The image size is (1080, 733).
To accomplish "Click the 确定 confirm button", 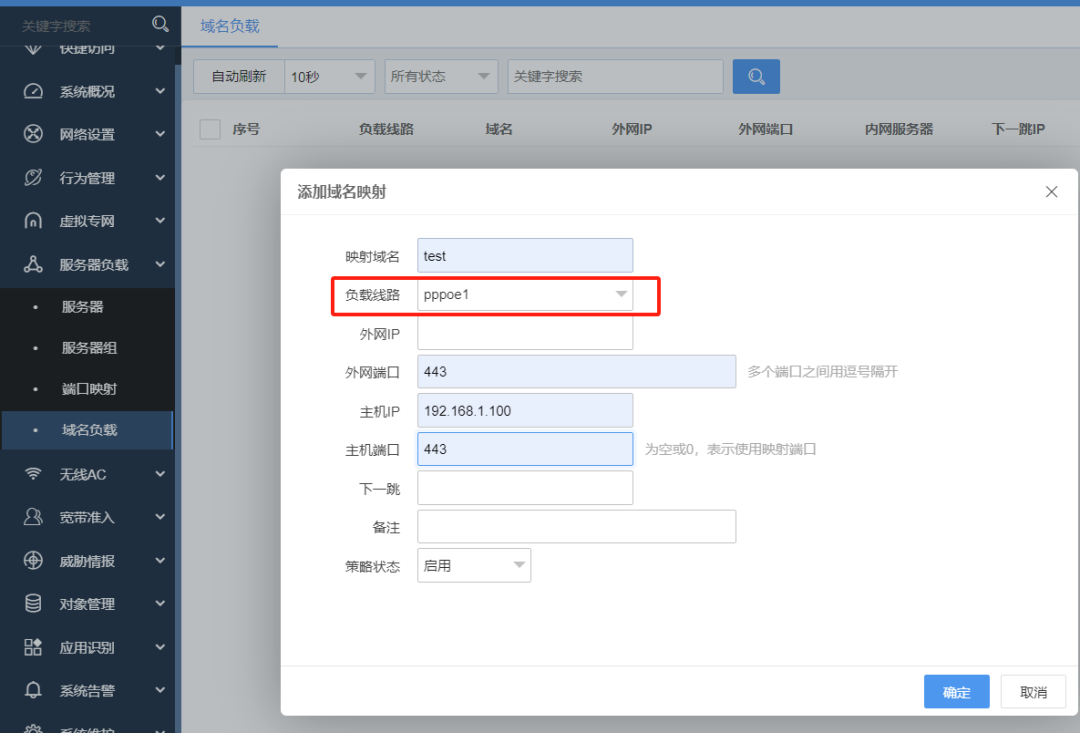I will pos(956,691).
